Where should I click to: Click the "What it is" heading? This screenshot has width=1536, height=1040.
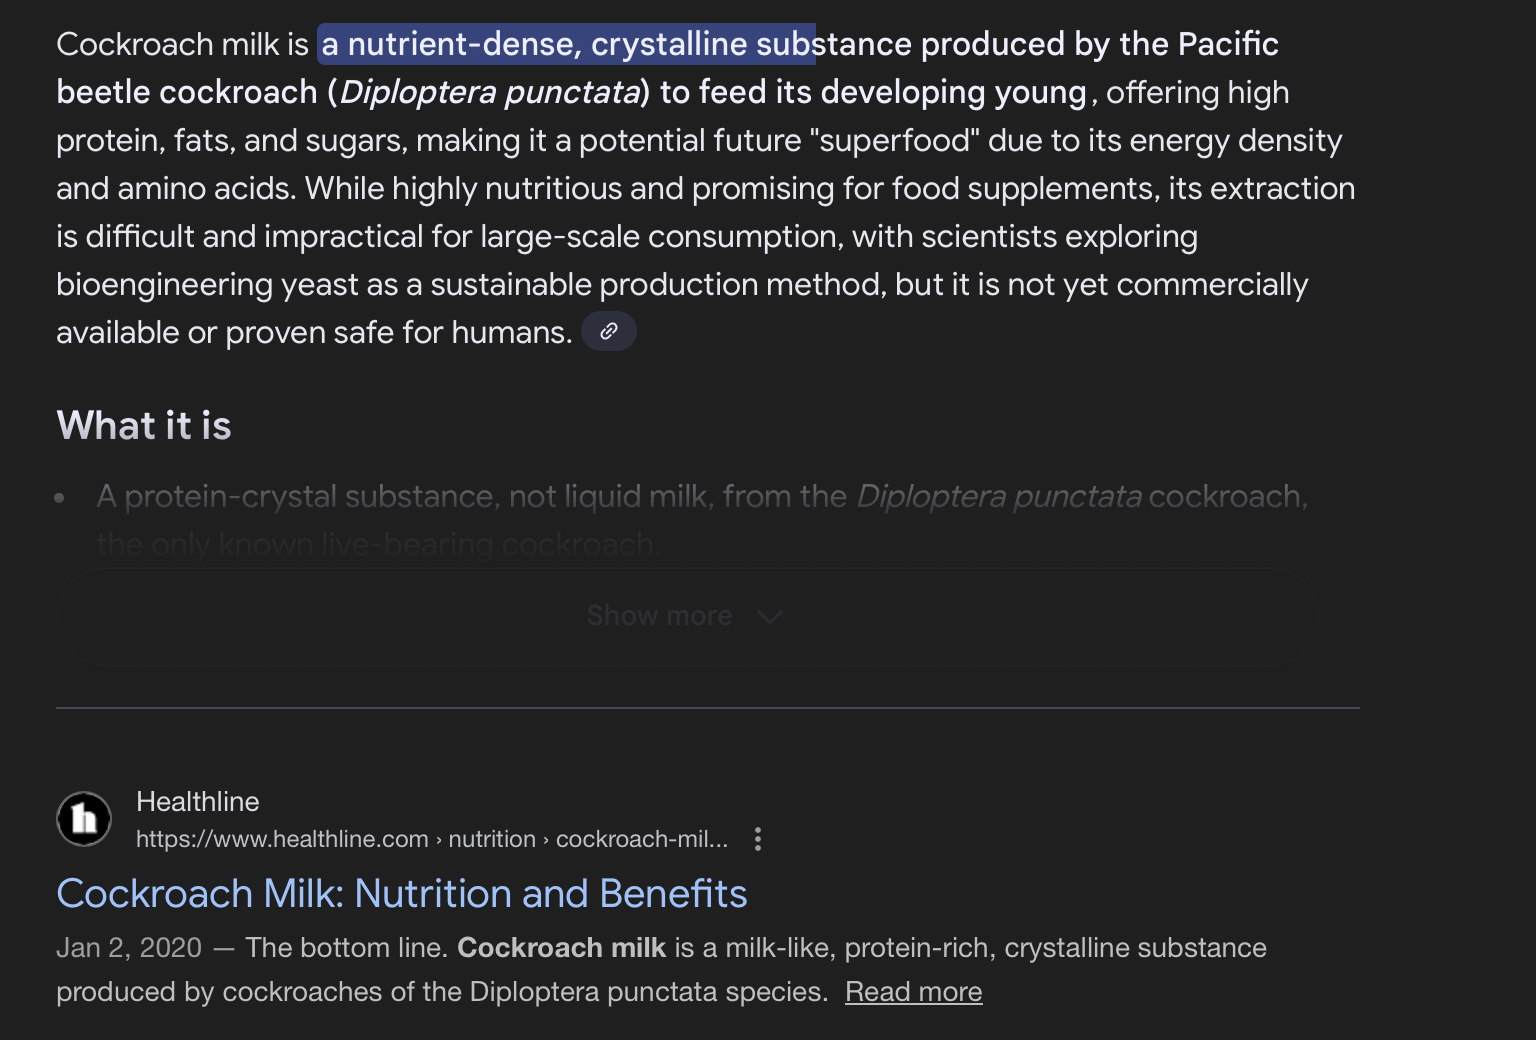point(144,426)
